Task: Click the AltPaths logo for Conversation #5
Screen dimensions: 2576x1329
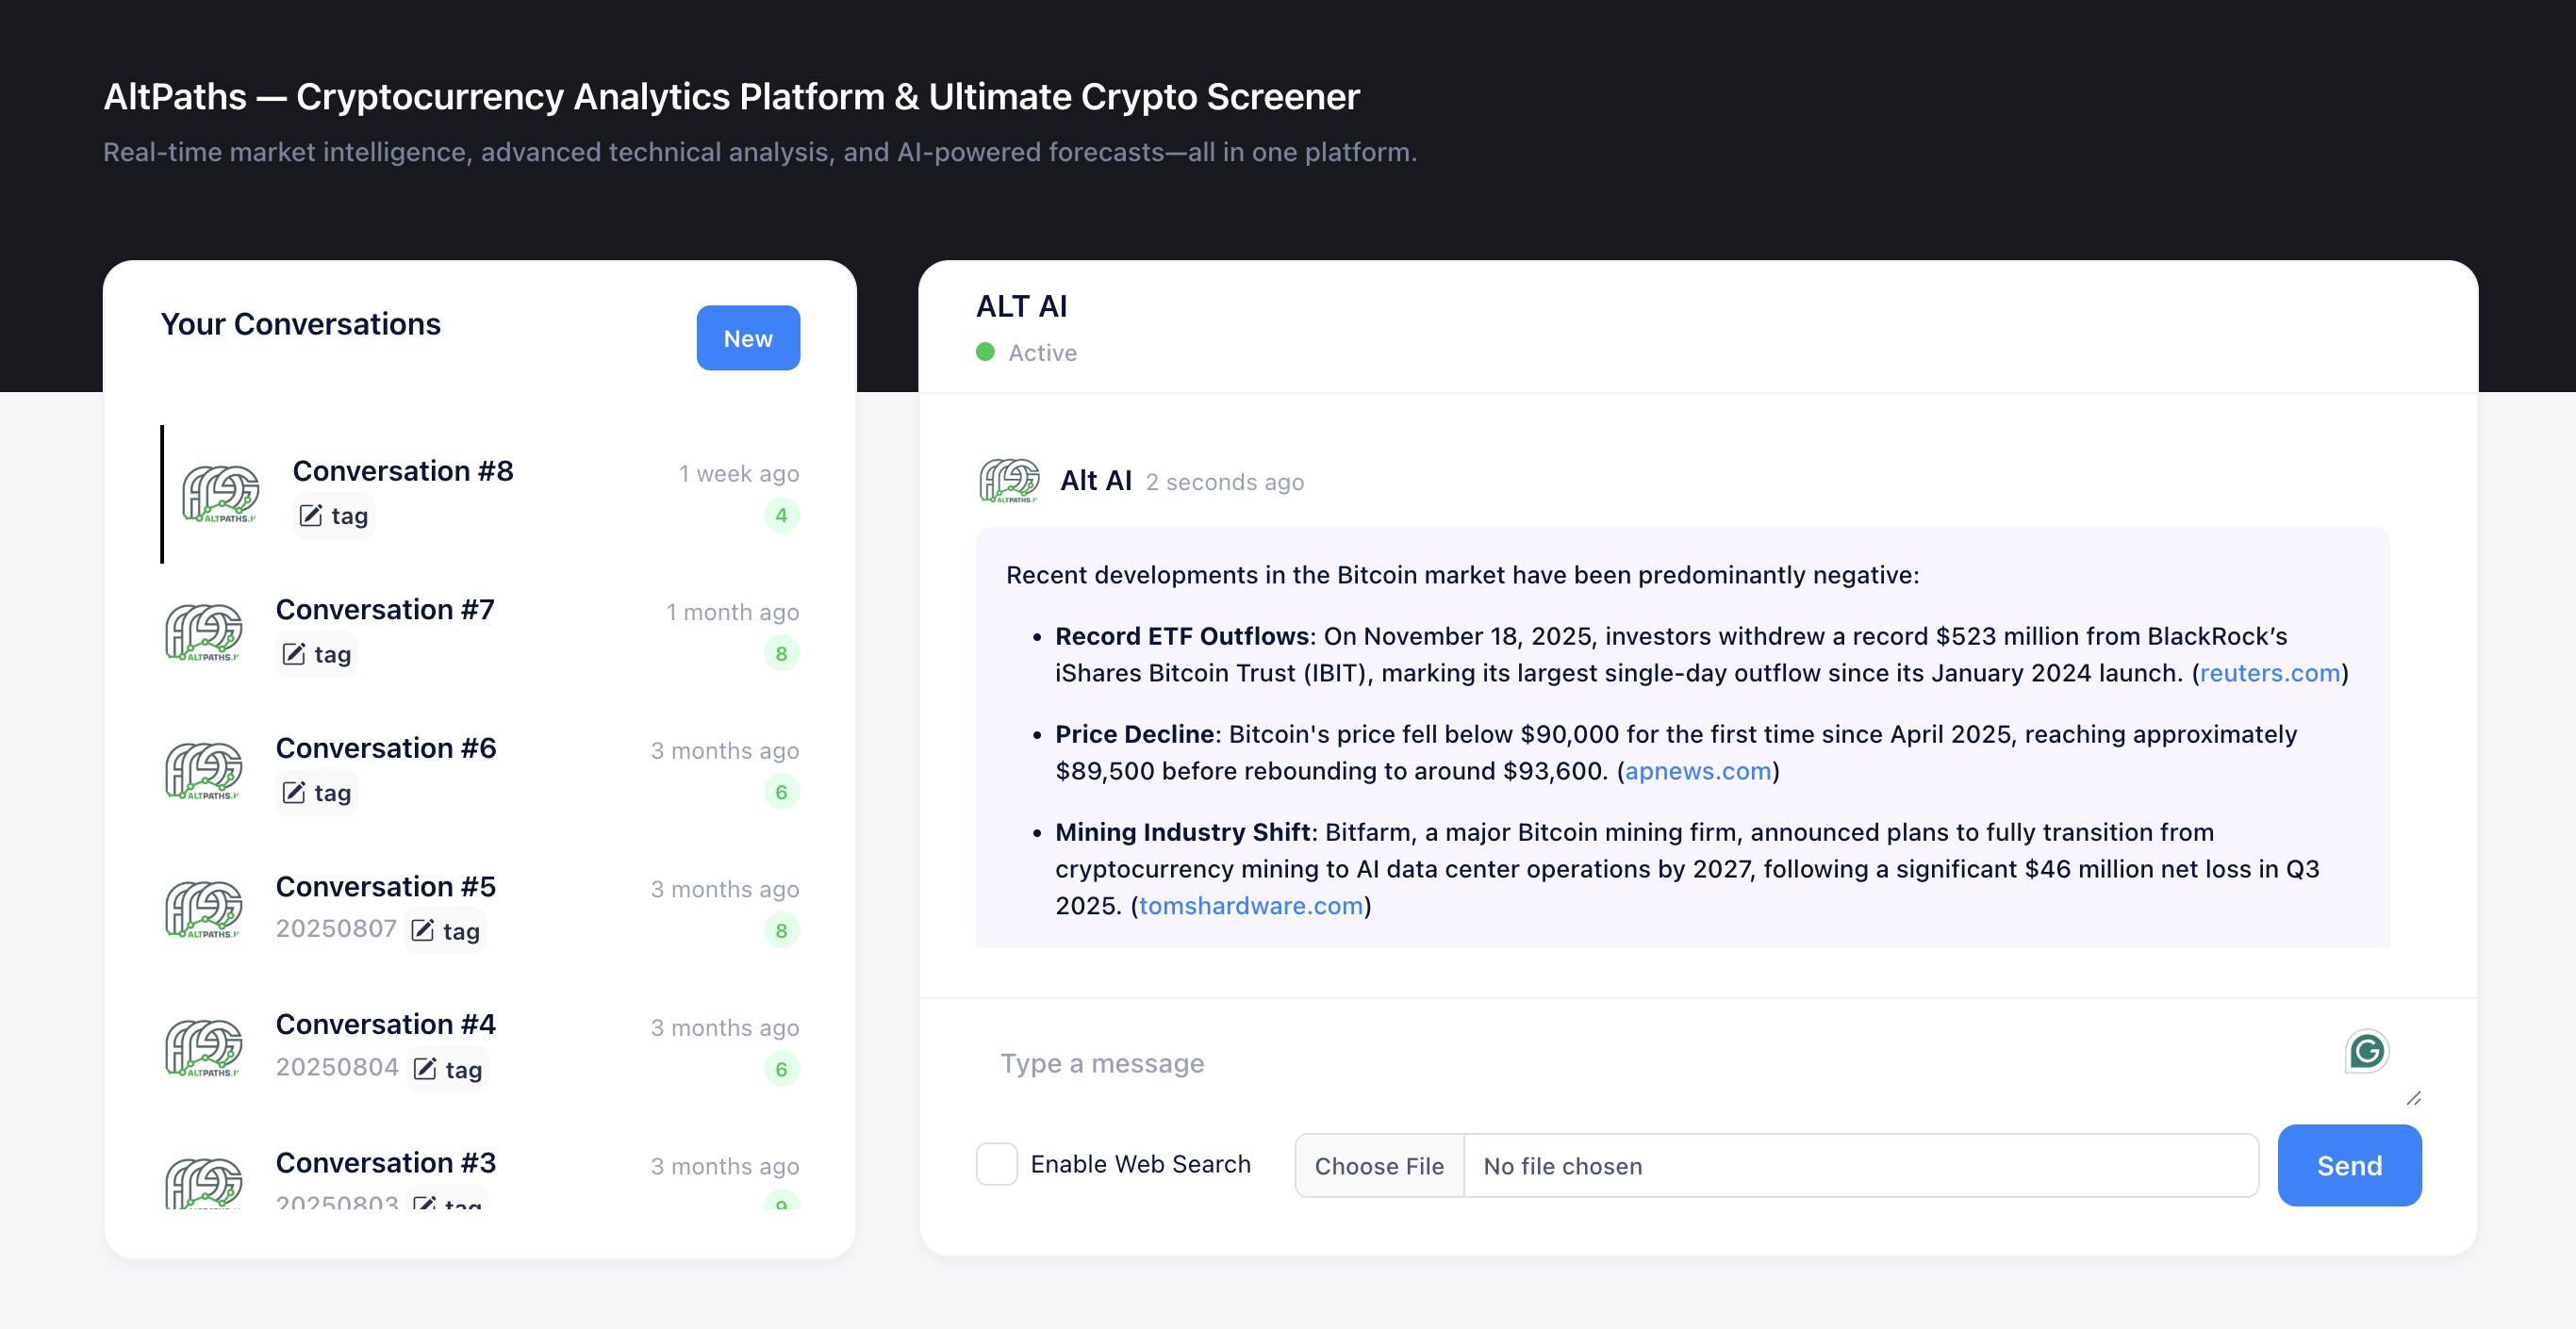Action: pos(204,909)
